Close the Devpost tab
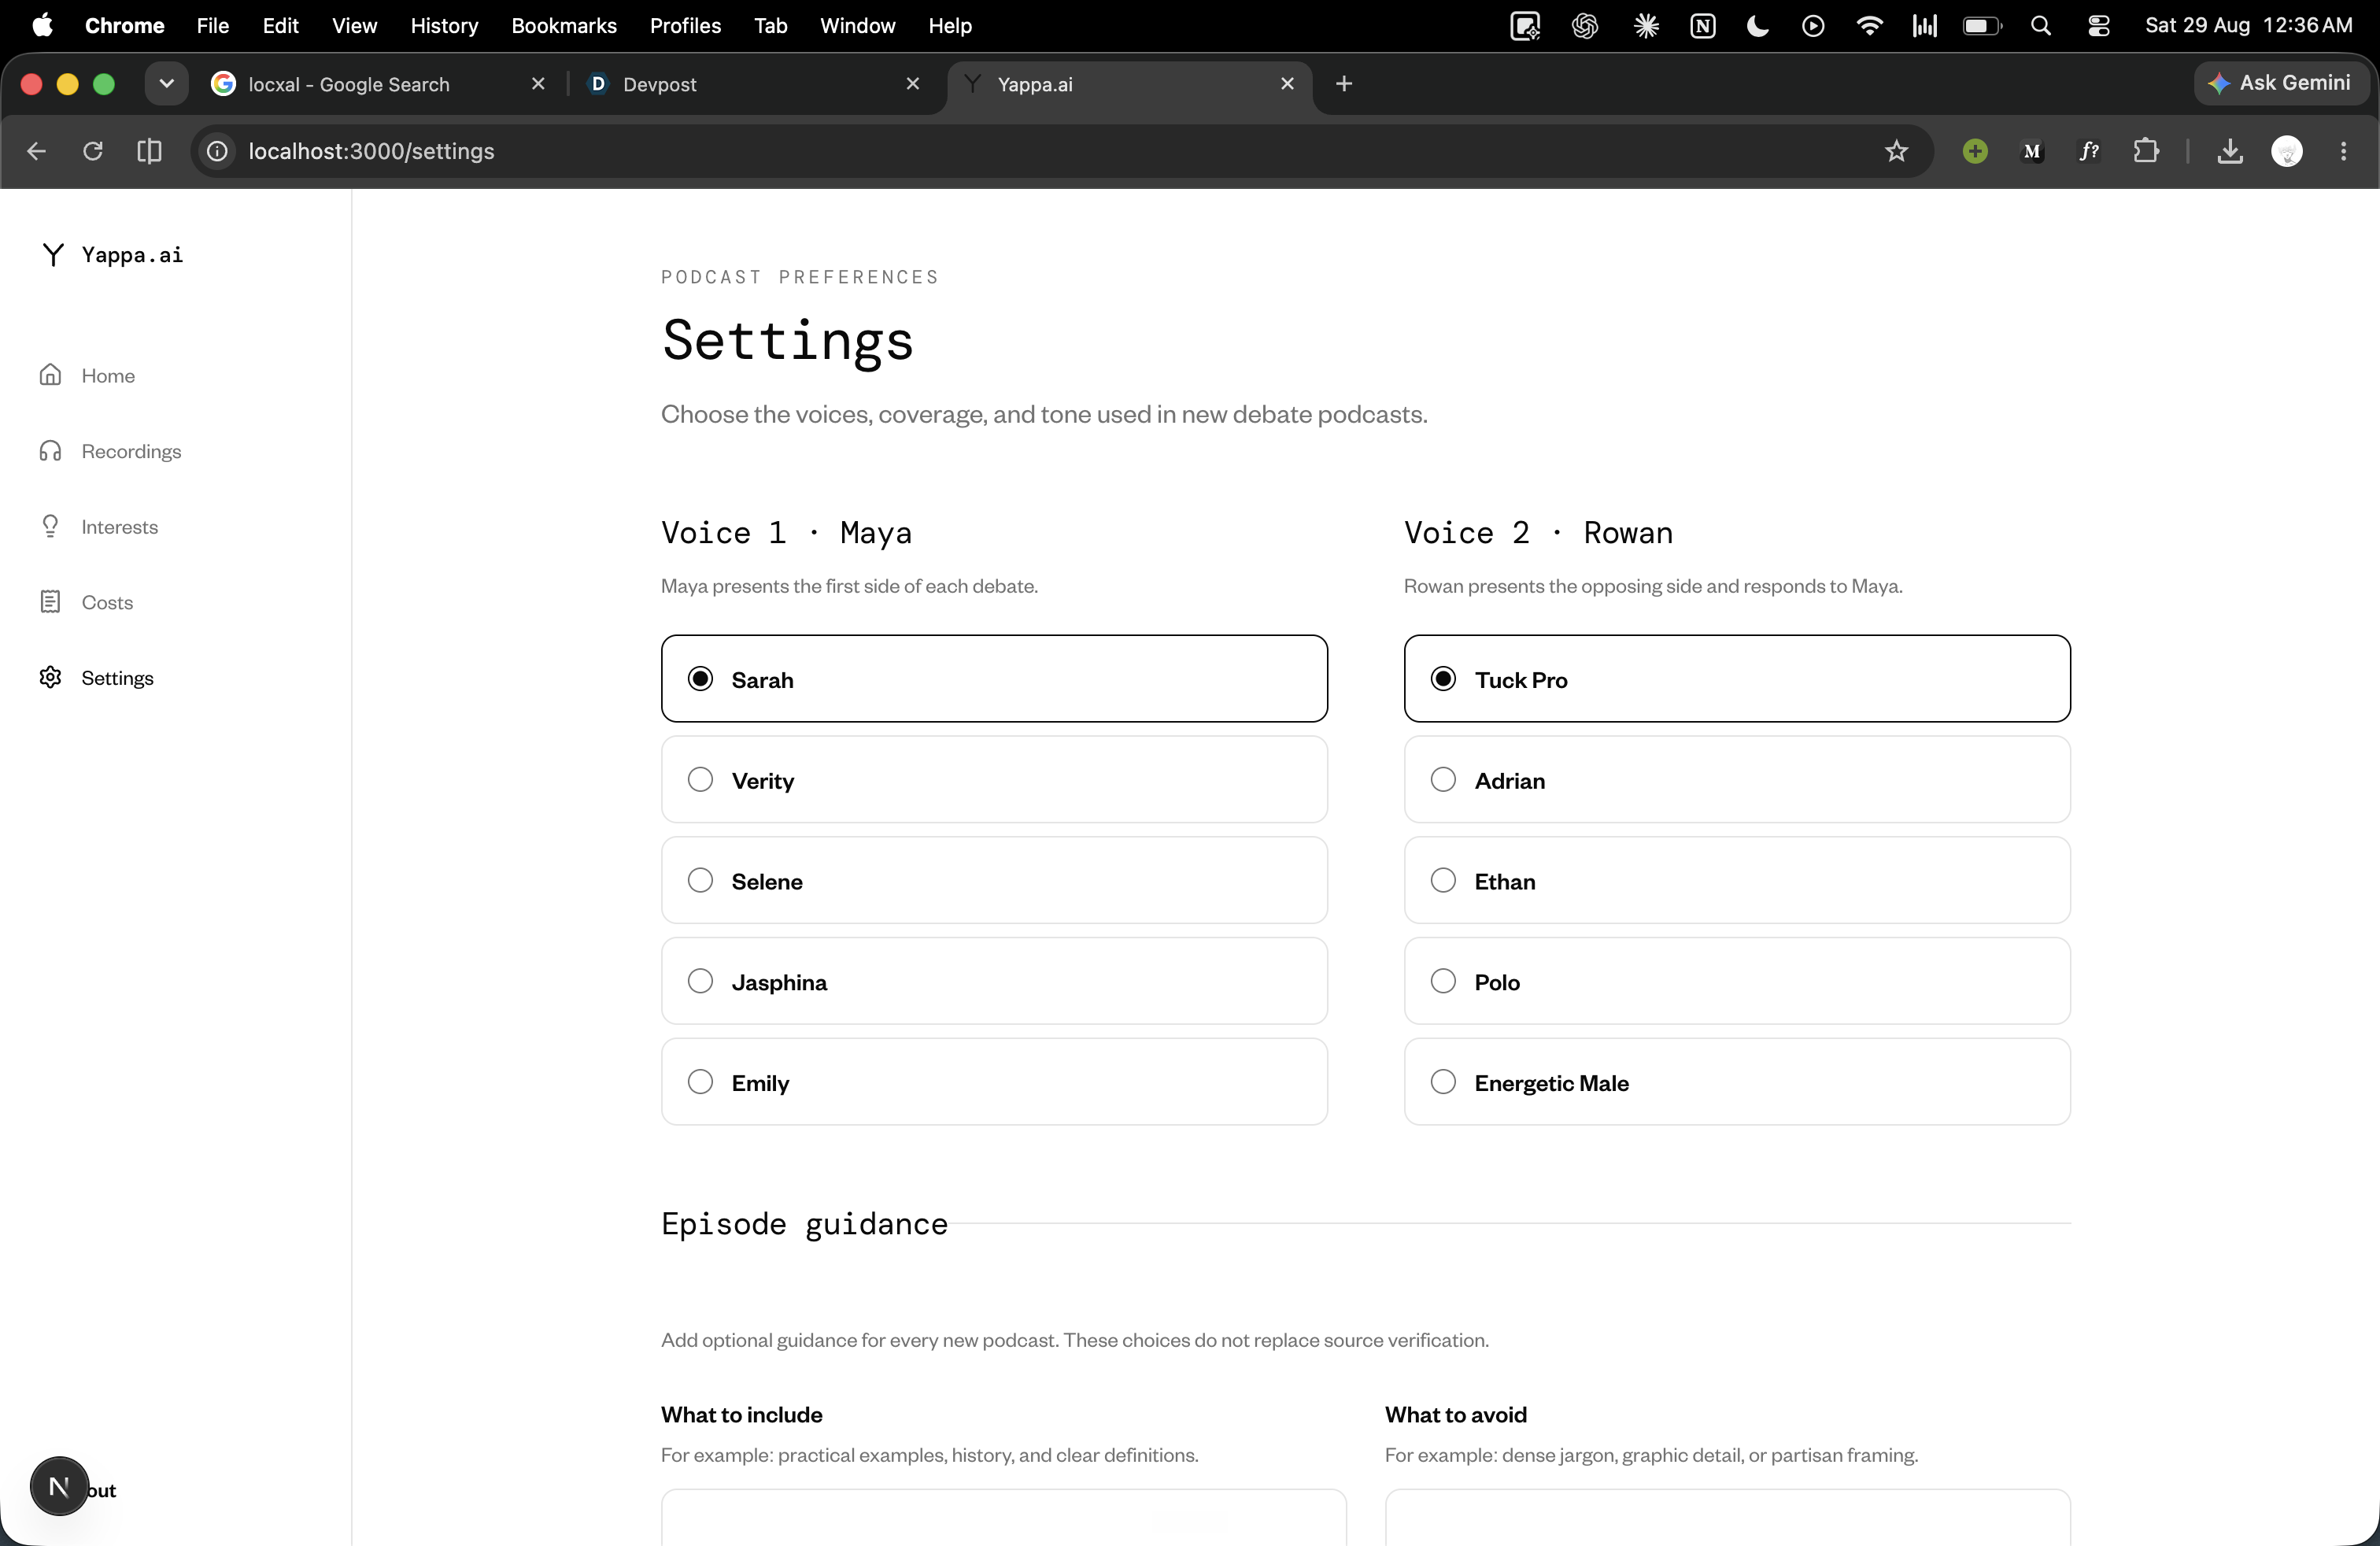This screenshot has width=2380, height=1546. click(x=912, y=84)
